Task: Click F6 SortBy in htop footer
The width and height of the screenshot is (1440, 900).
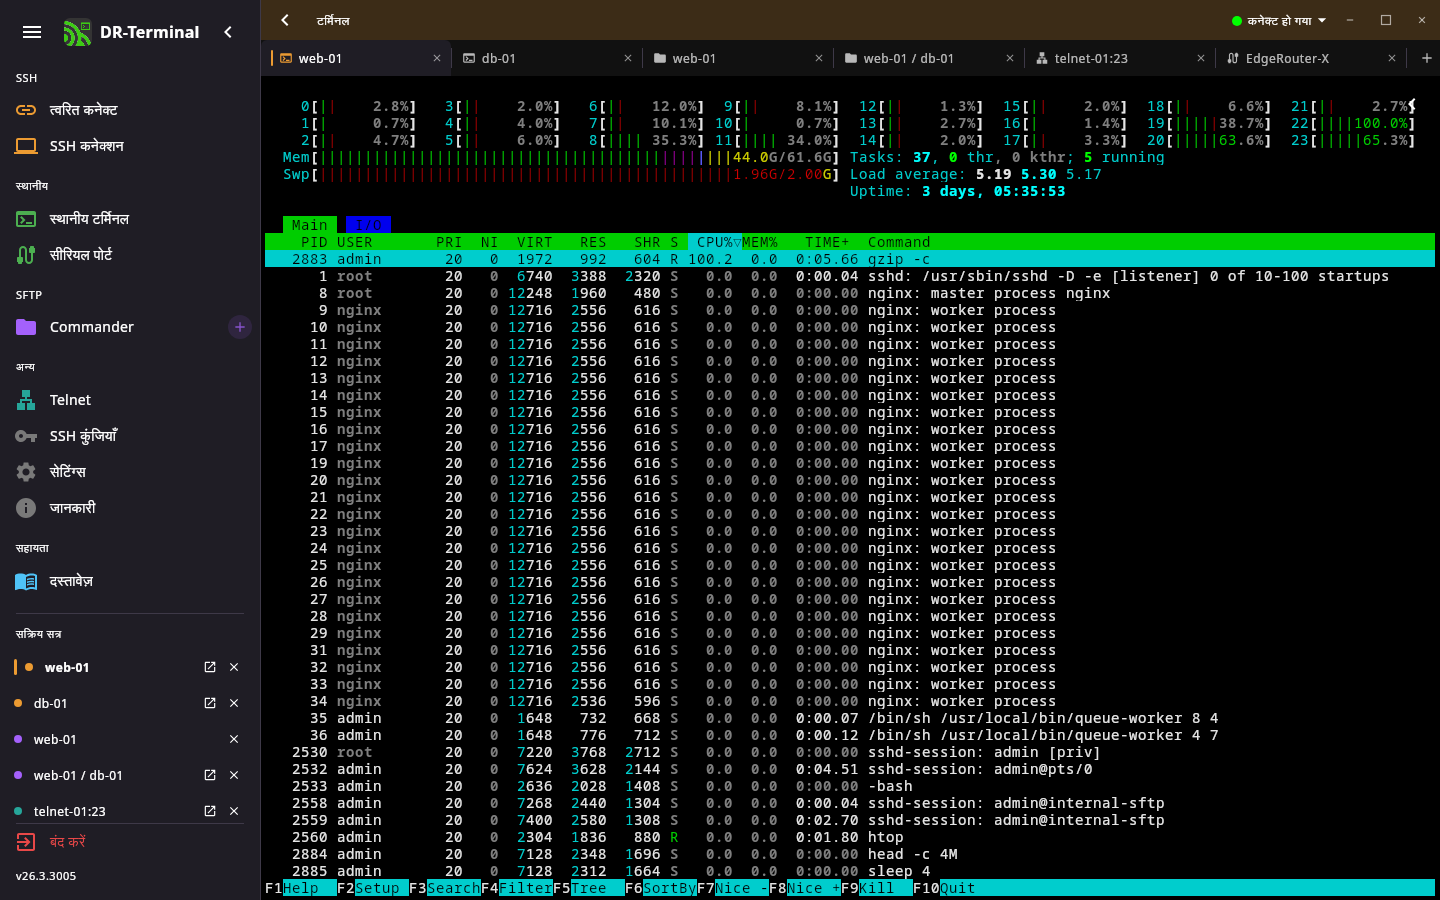Action: tap(661, 888)
